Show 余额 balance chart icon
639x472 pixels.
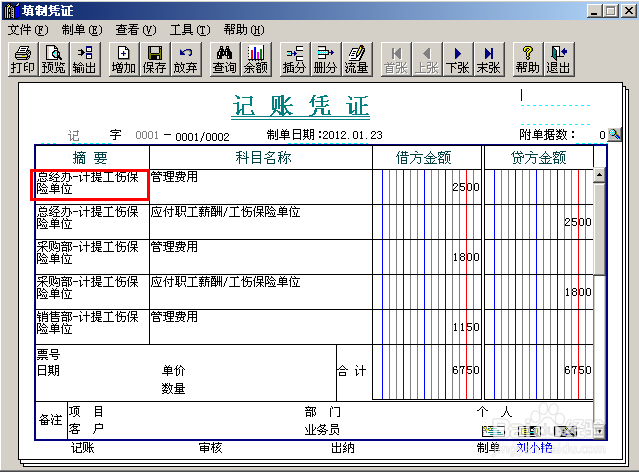coord(256,60)
